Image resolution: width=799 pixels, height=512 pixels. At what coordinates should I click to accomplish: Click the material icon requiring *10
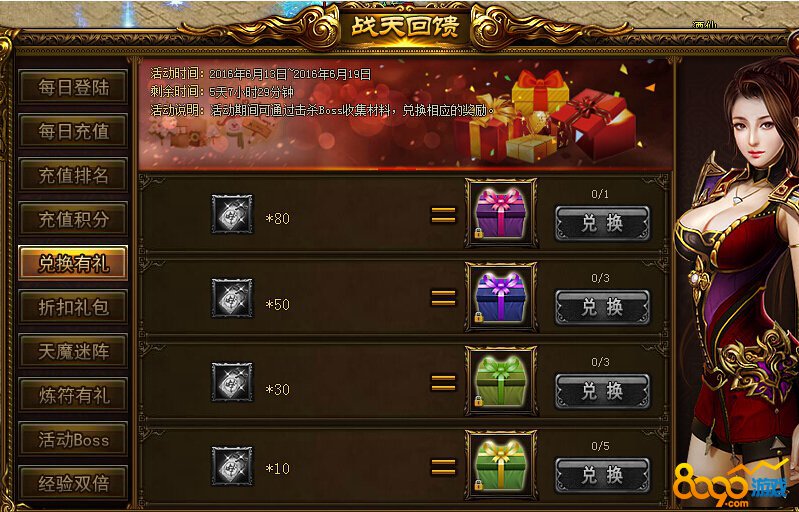[232, 466]
